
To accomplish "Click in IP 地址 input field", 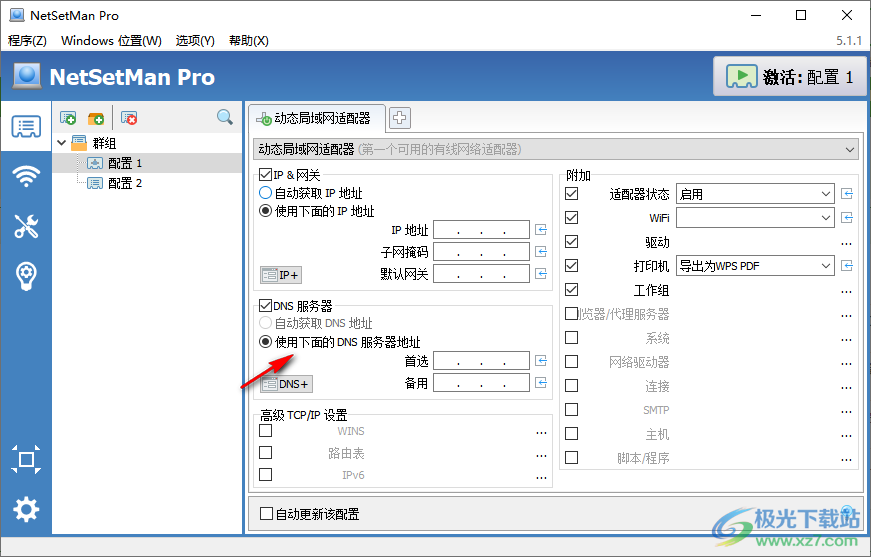I will tap(482, 229).
